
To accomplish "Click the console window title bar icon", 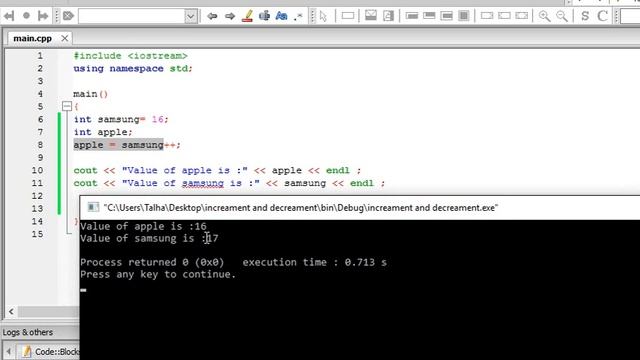I will (93, 207).
